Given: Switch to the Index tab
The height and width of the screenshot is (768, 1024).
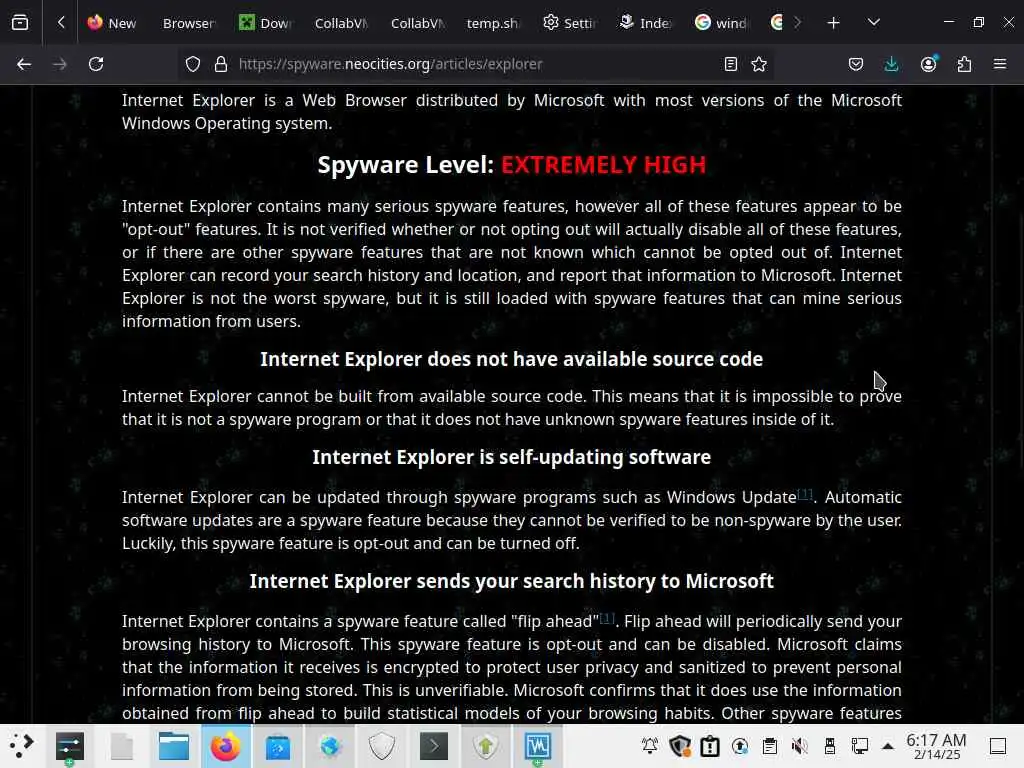Looking at the screenshot, I should click(645, 23).
